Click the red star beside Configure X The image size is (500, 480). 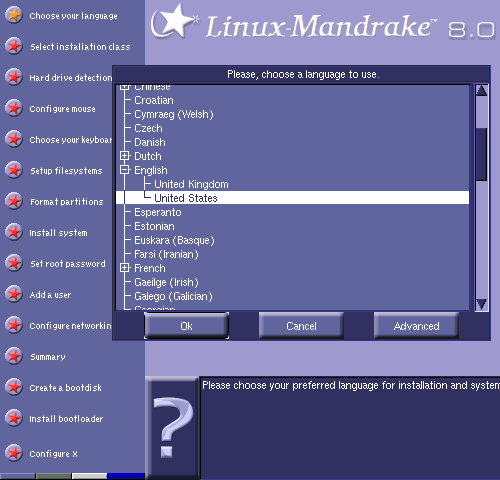(14, 453)
